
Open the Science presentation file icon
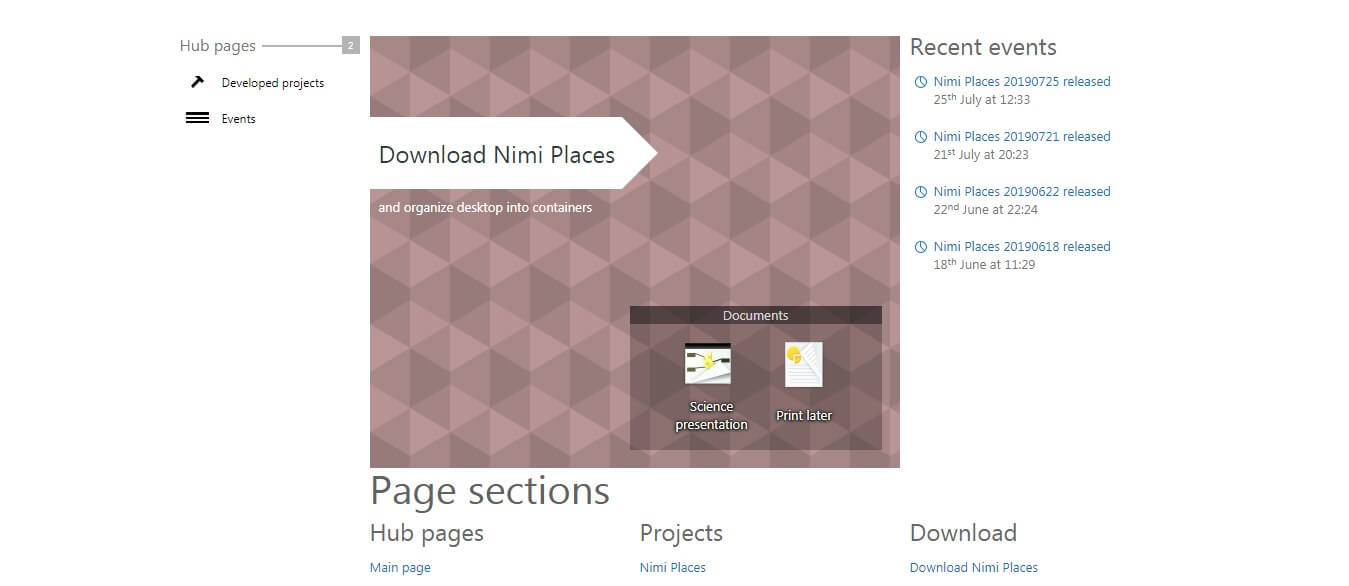708,364
